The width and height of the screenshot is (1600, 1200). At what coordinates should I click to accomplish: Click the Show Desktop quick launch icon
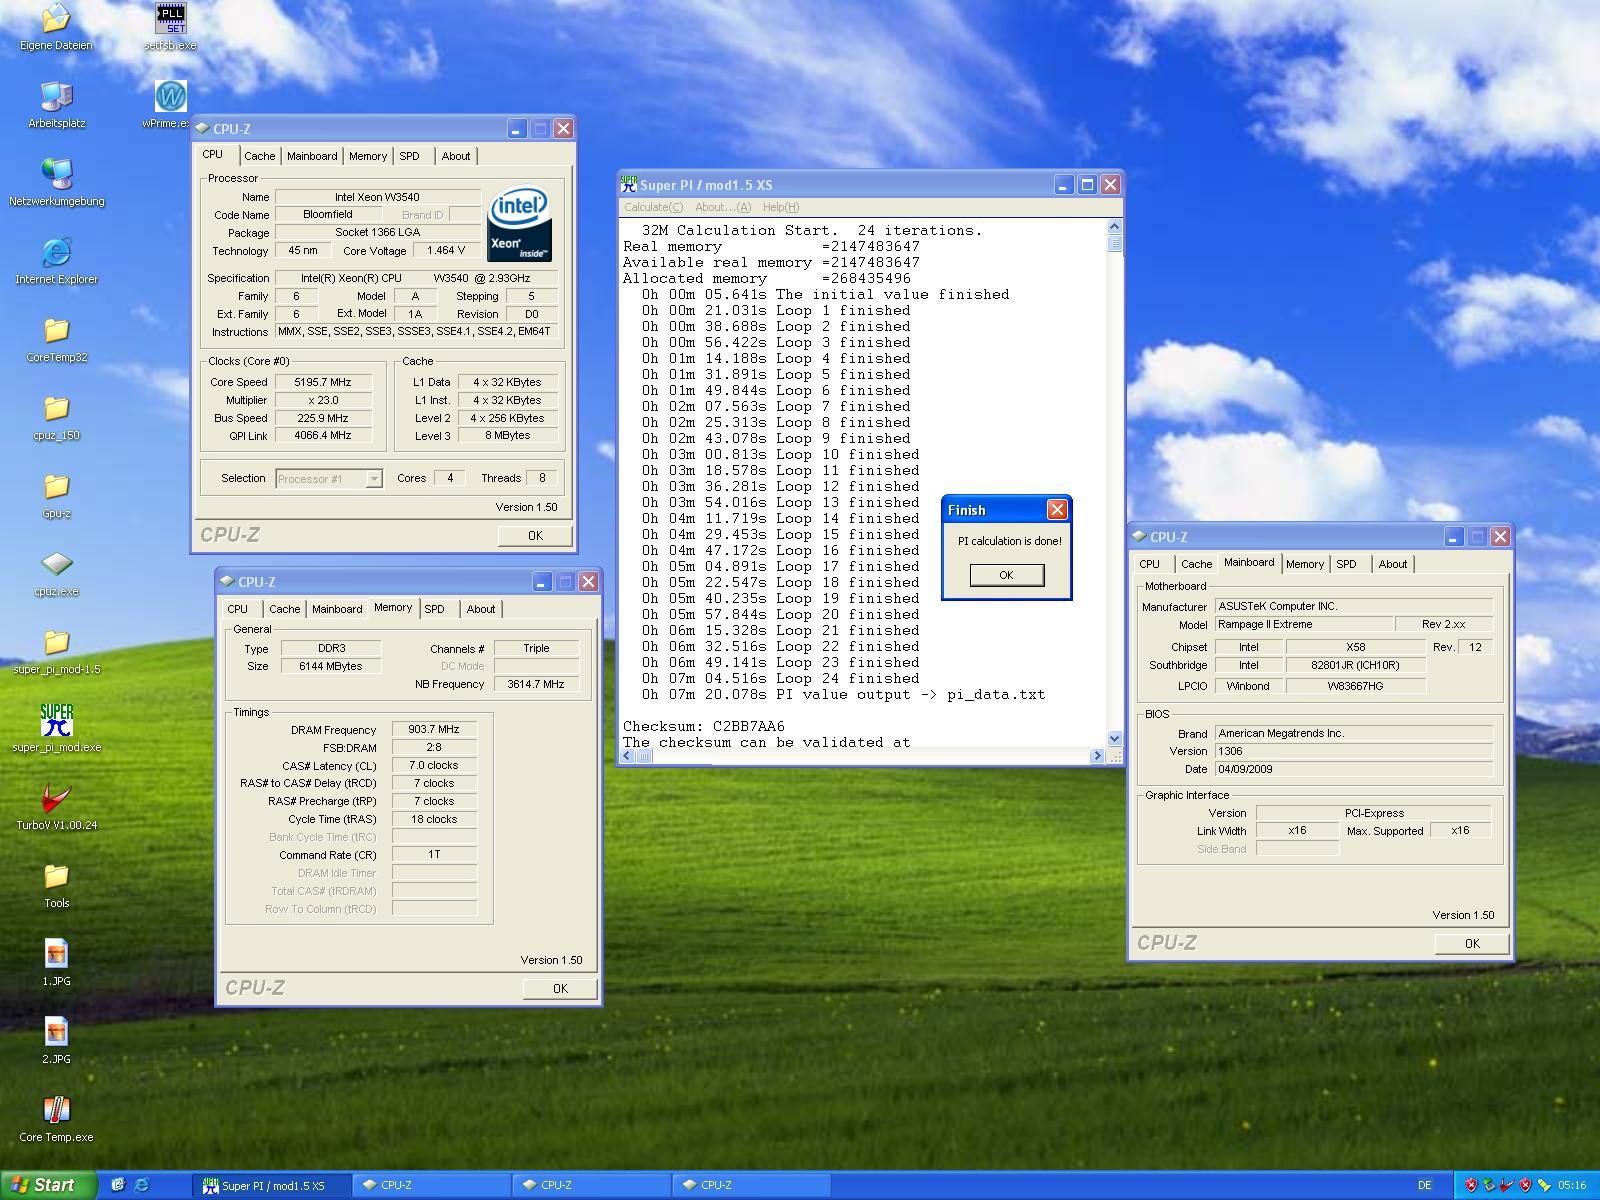[118, 1185]
